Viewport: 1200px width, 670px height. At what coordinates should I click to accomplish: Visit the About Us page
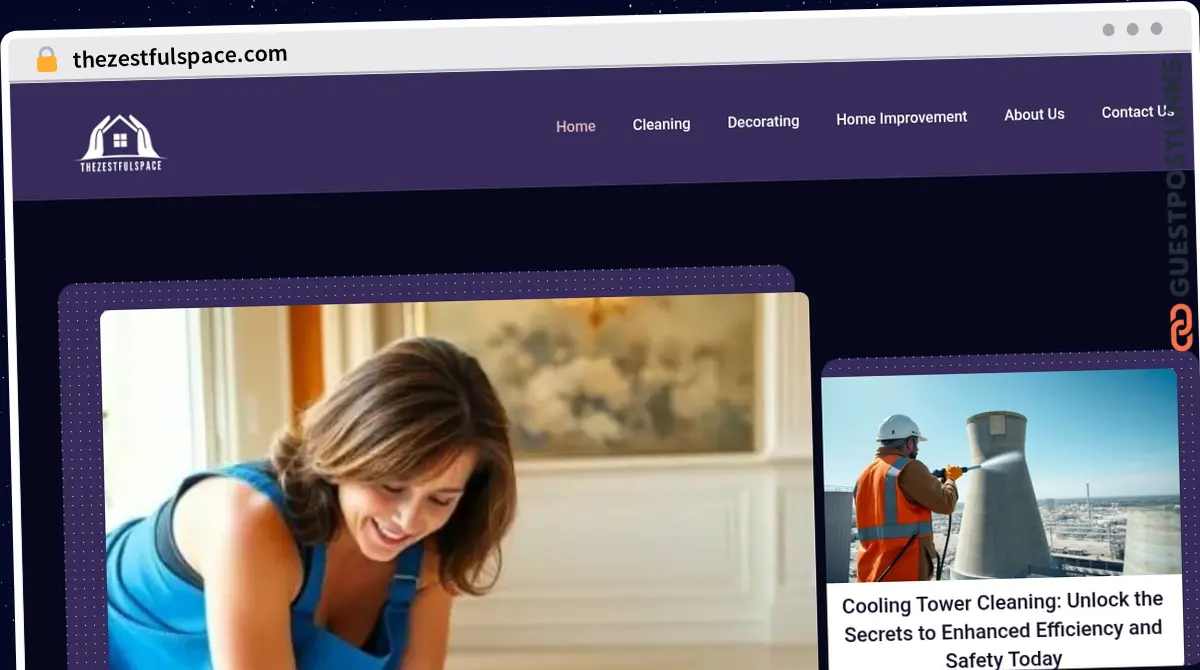pyautogui.click(x=1034, y=114)
